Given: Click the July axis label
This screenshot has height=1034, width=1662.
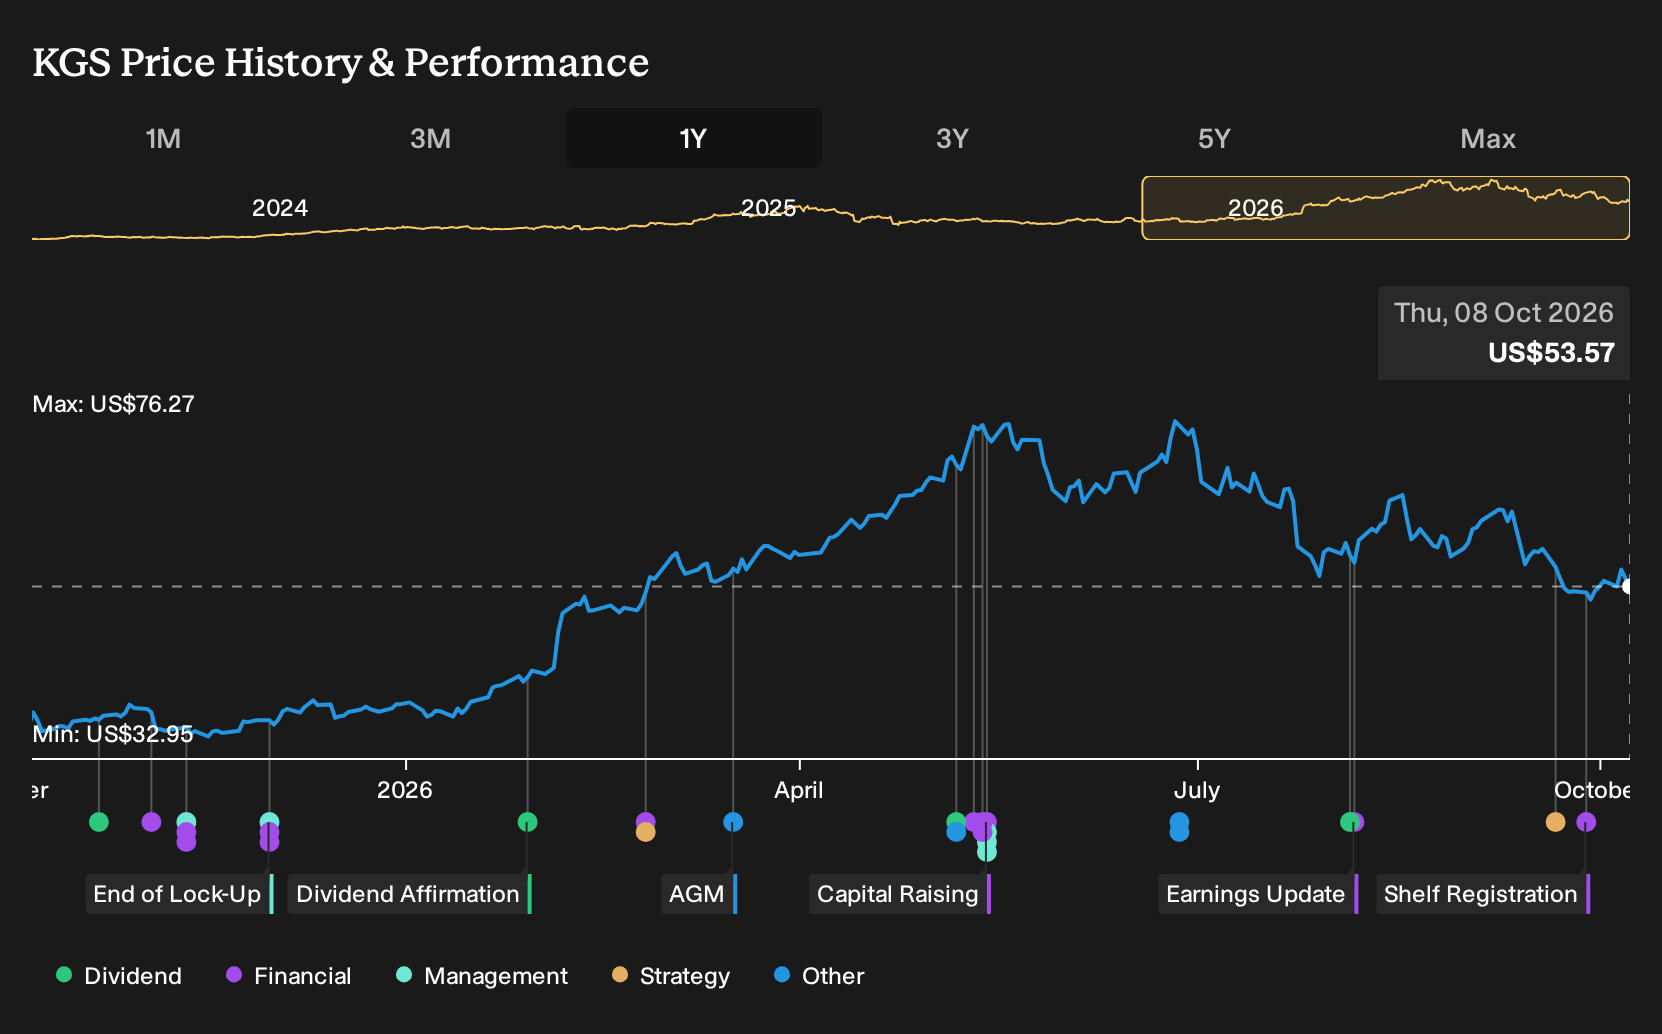Looking at the screenshot, I should 1197,790.
